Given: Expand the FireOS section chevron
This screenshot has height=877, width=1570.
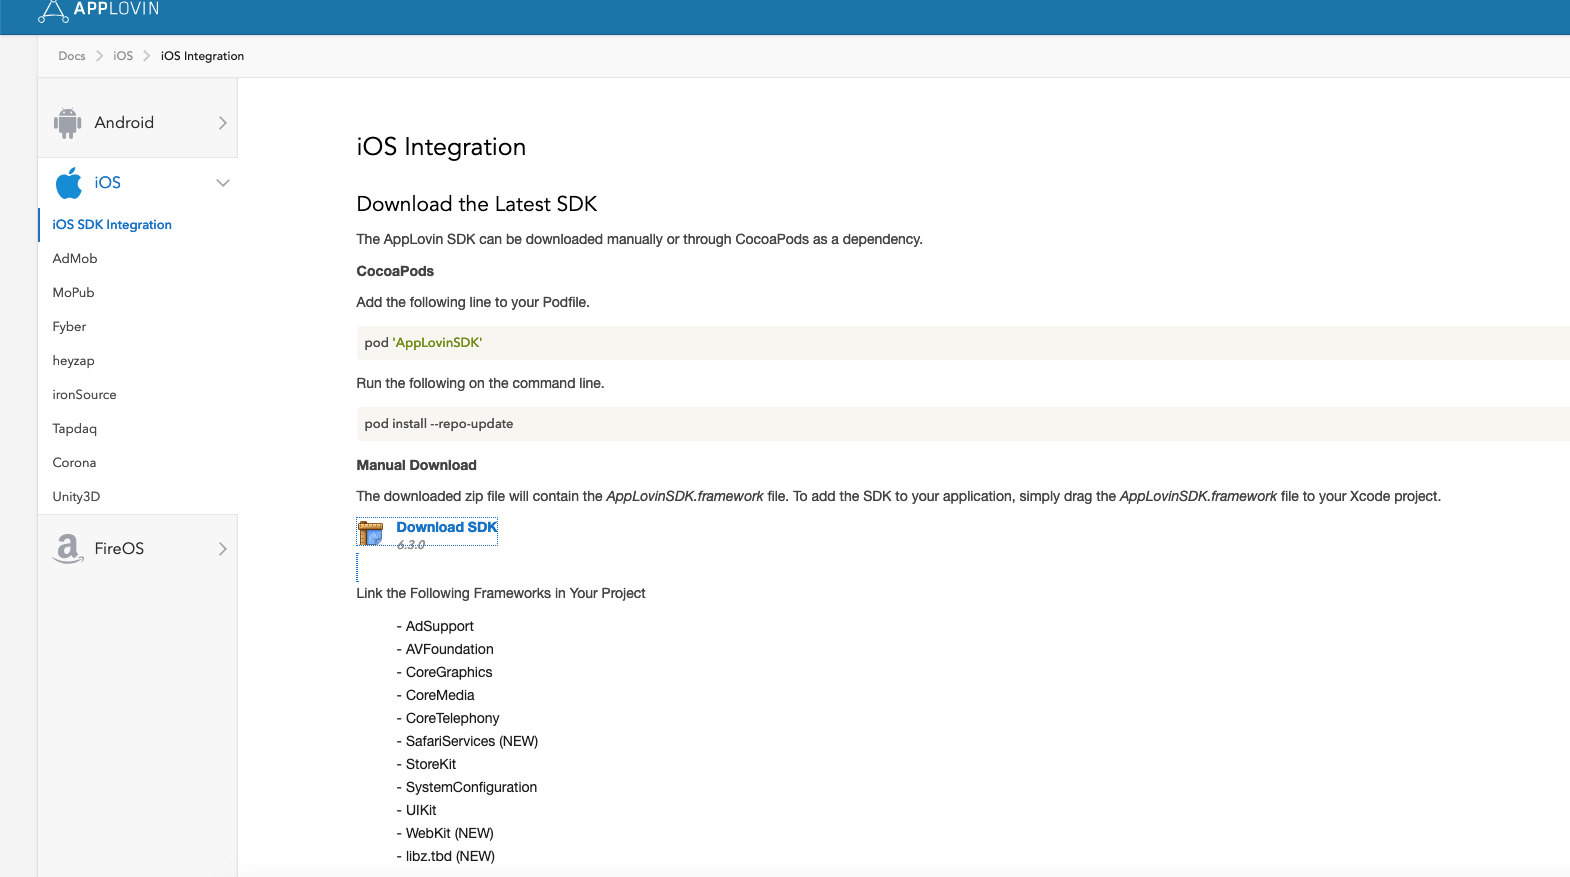Looking at the screenshot, I should click(x=222, y=549).
